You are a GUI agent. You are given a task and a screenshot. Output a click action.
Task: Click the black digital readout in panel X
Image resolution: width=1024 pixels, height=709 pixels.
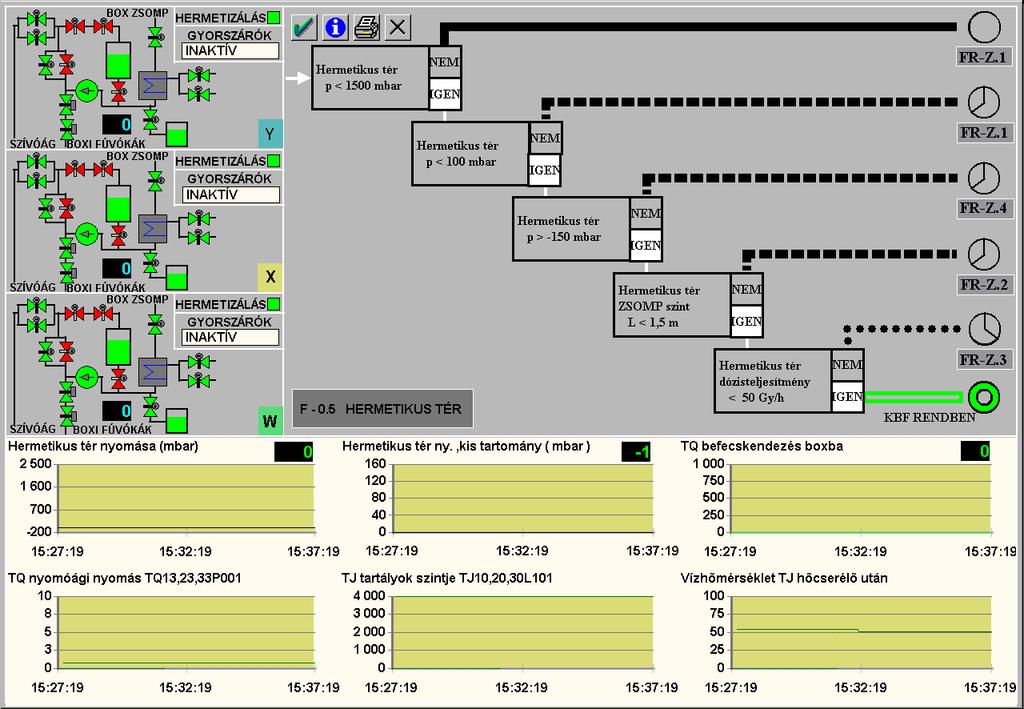coord(117,268)
